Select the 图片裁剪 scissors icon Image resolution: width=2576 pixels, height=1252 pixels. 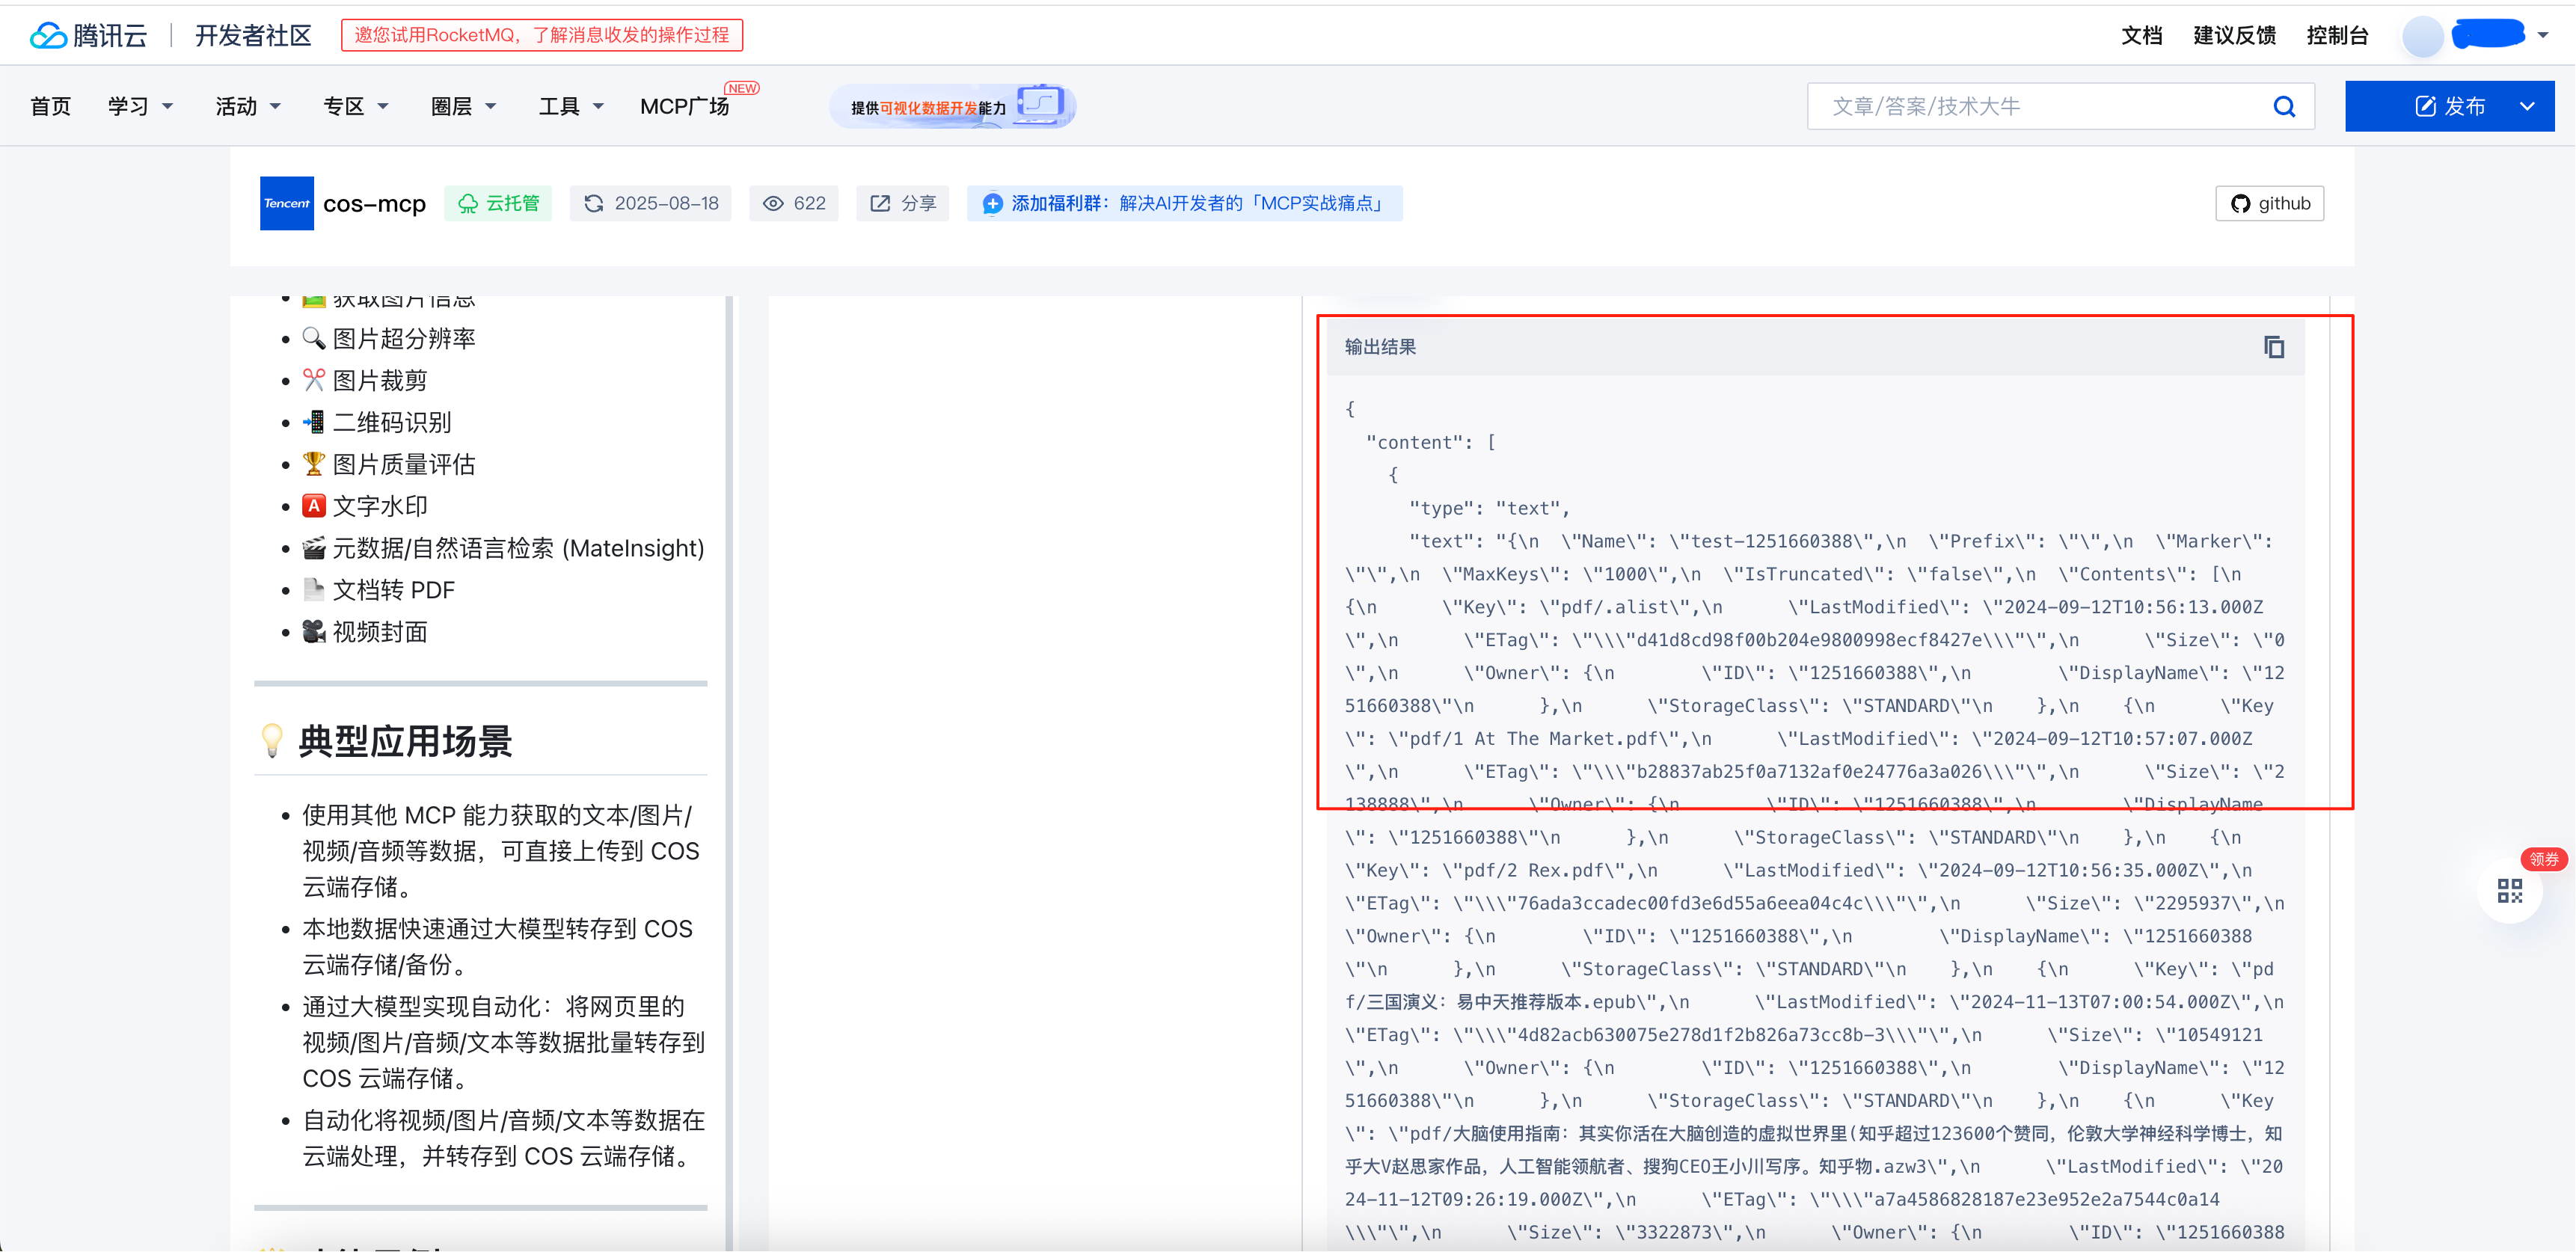tap(313, 379)
